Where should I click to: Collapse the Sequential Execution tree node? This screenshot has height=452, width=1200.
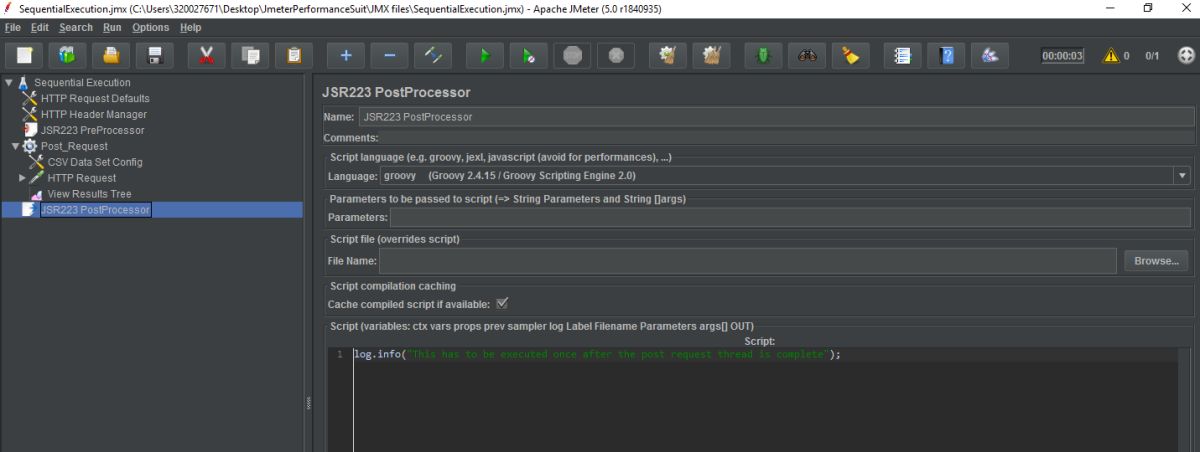(x=9, y=82)
